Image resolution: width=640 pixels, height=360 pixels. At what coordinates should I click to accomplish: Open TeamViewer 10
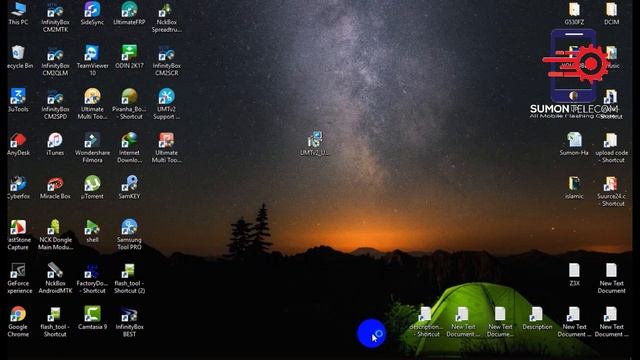pyautogui.click(x=92, y=61)
